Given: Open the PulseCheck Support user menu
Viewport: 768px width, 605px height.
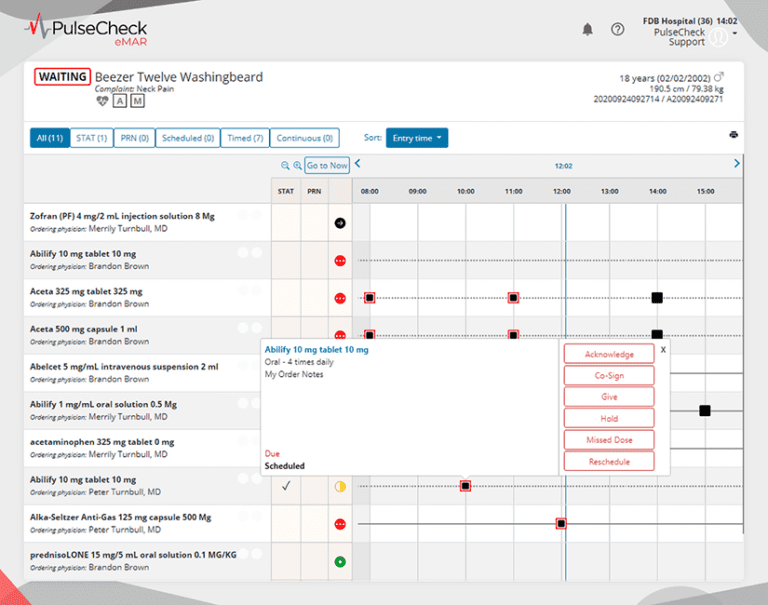Looking at the screenshot, I should click(x=717, y=37).
